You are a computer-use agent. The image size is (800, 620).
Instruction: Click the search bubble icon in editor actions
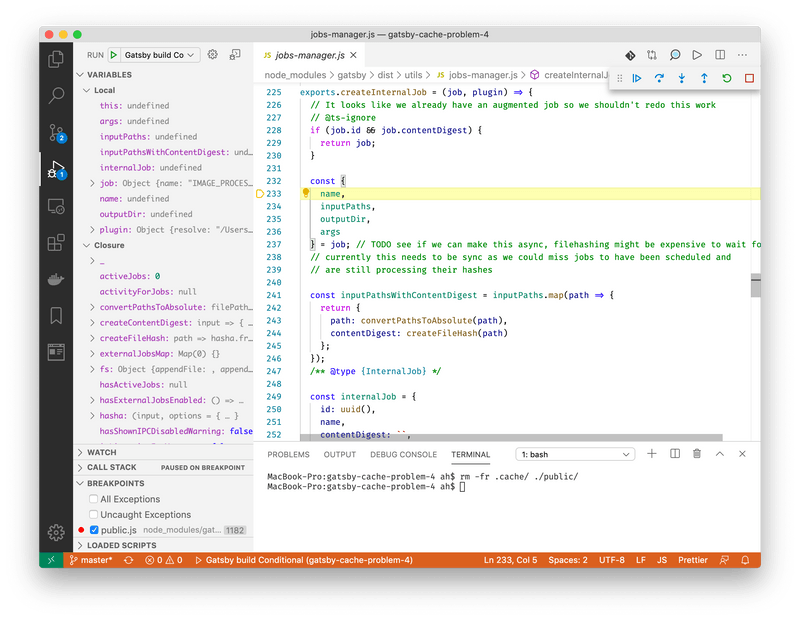tap(674, 55)
